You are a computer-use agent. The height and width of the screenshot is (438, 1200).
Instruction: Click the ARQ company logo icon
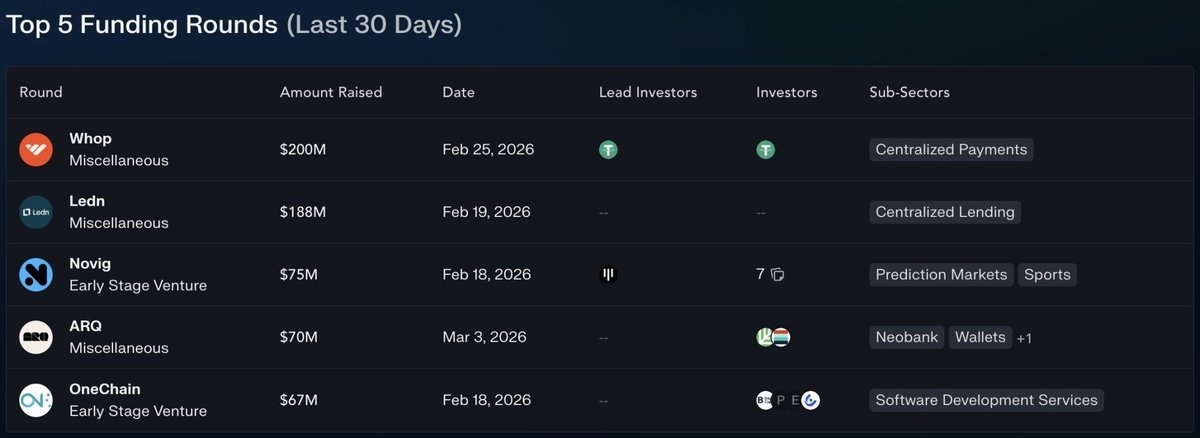click(x=36, y=337)
